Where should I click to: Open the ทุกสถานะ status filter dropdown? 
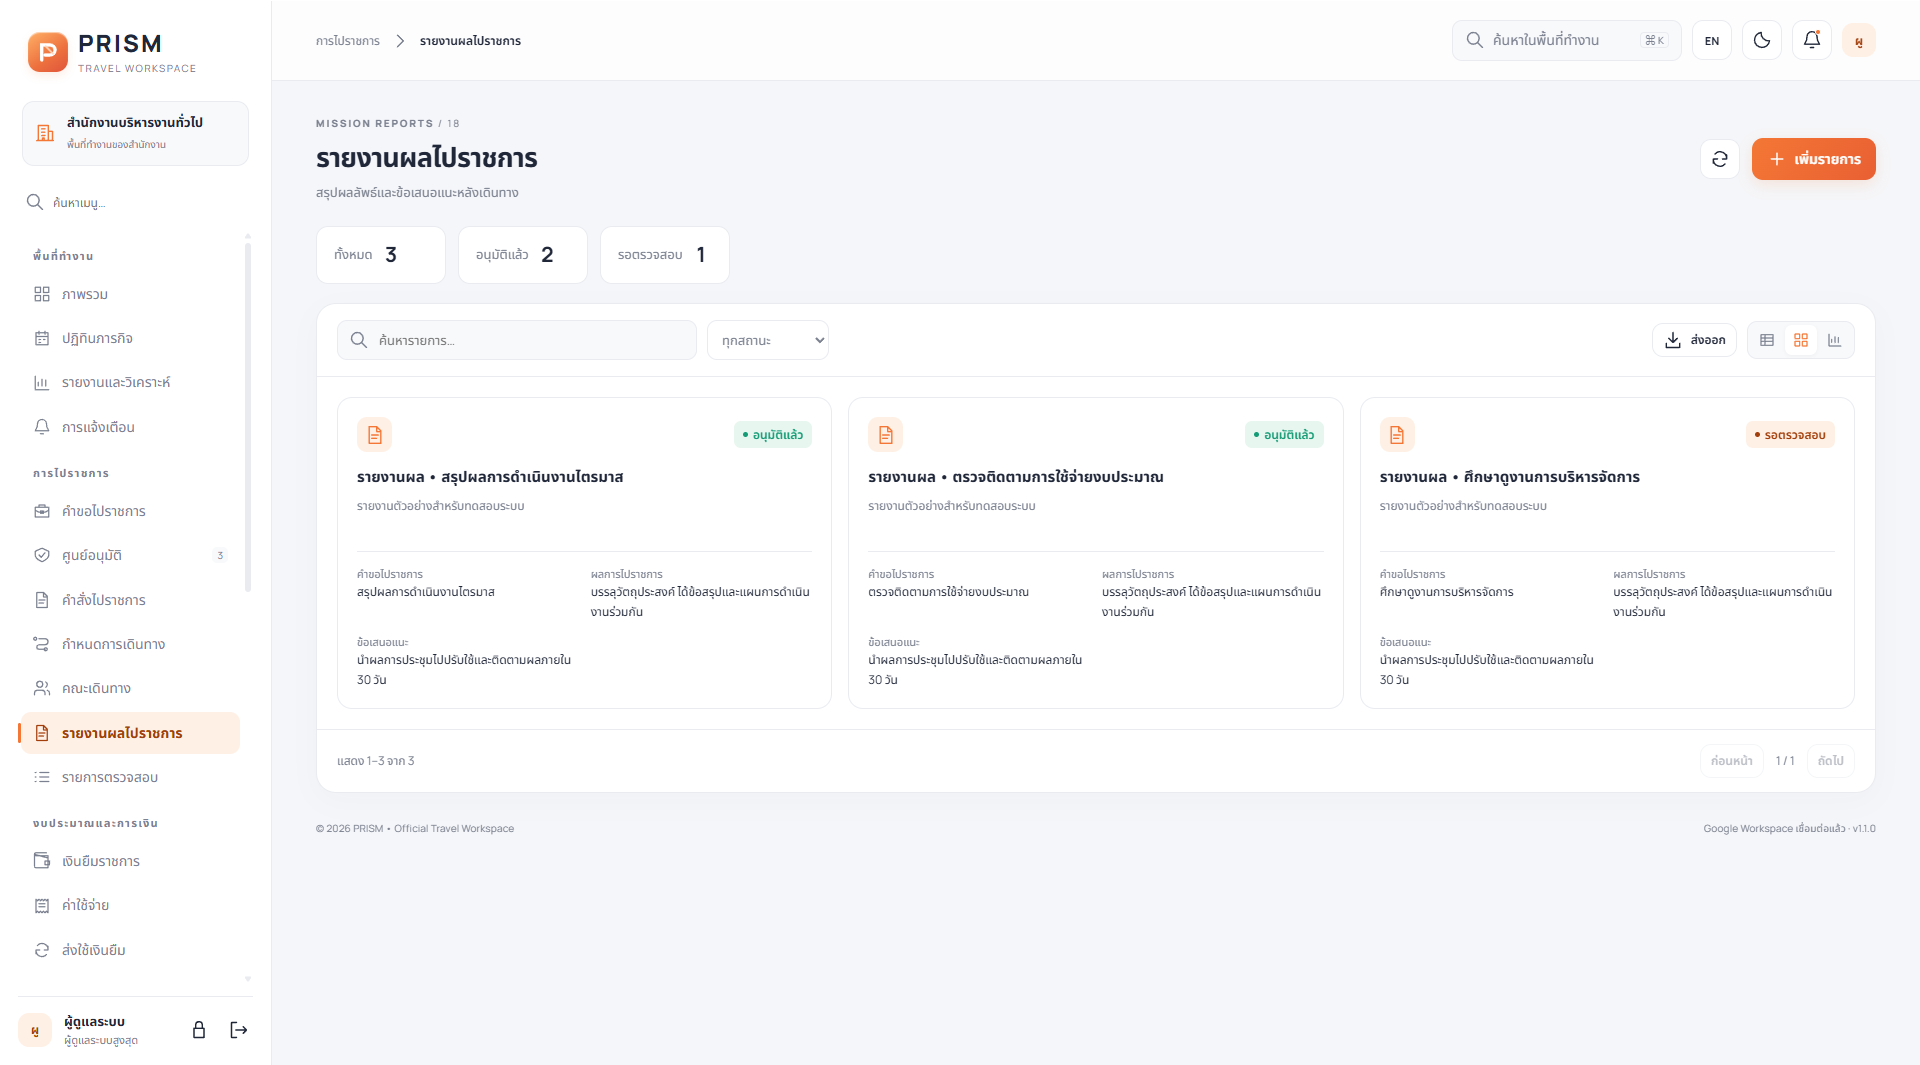(768, 340)
